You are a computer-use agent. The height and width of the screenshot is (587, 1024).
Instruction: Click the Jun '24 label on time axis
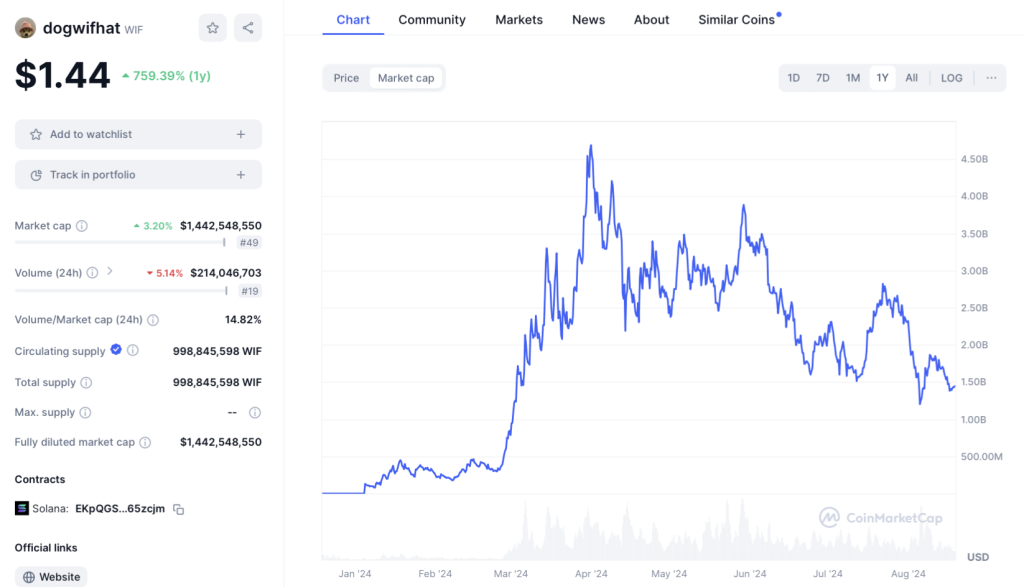pyautogui.click(x=750, y=574)
